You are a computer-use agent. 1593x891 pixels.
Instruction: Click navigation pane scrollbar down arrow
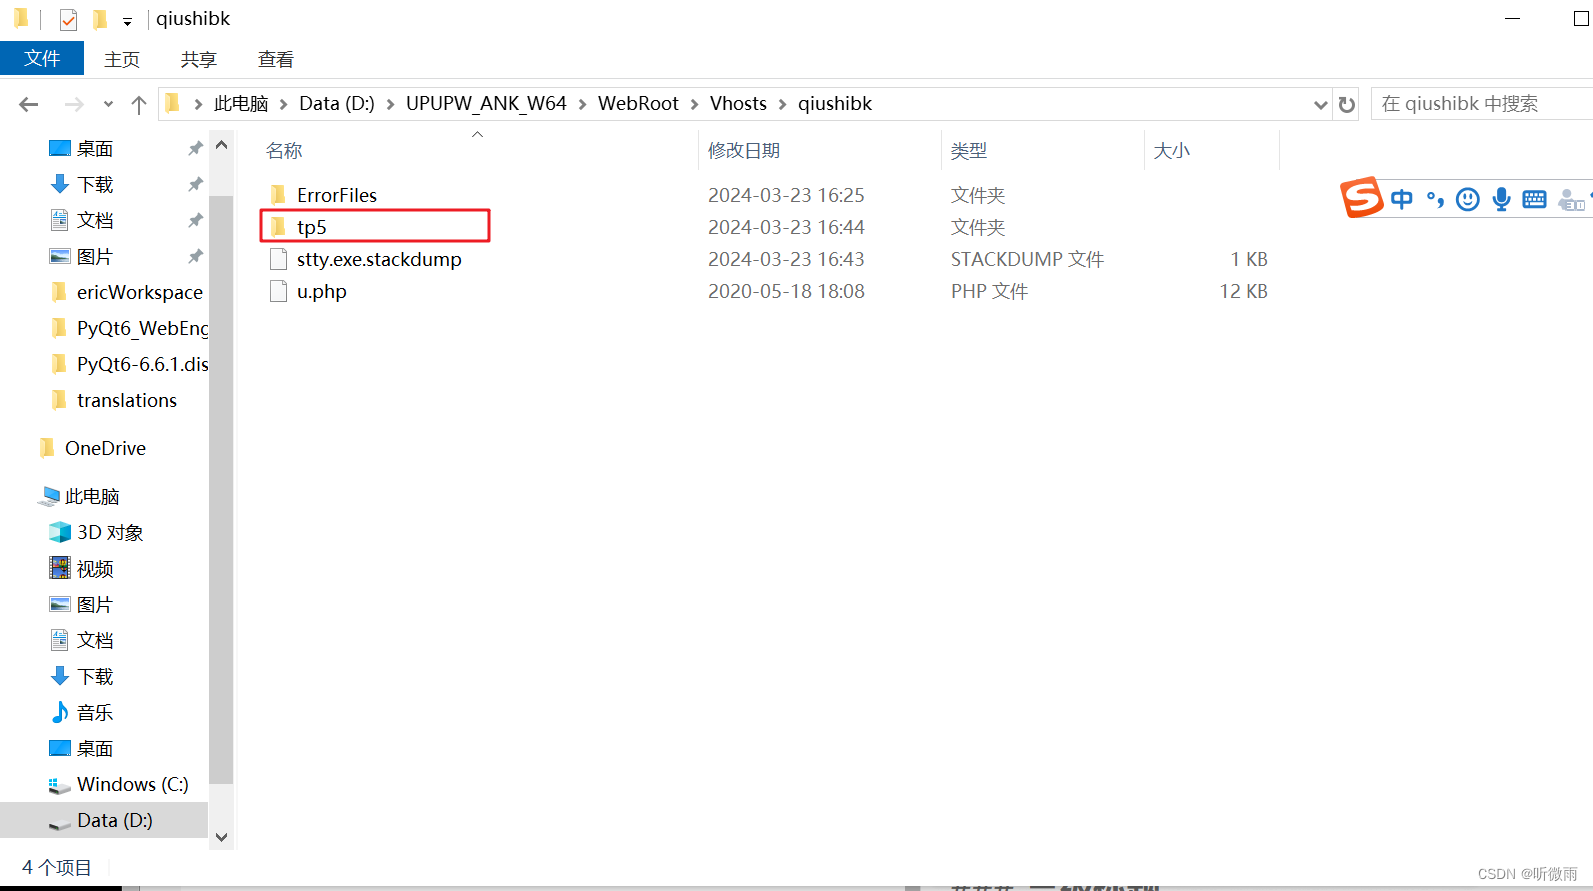(222, 837)
